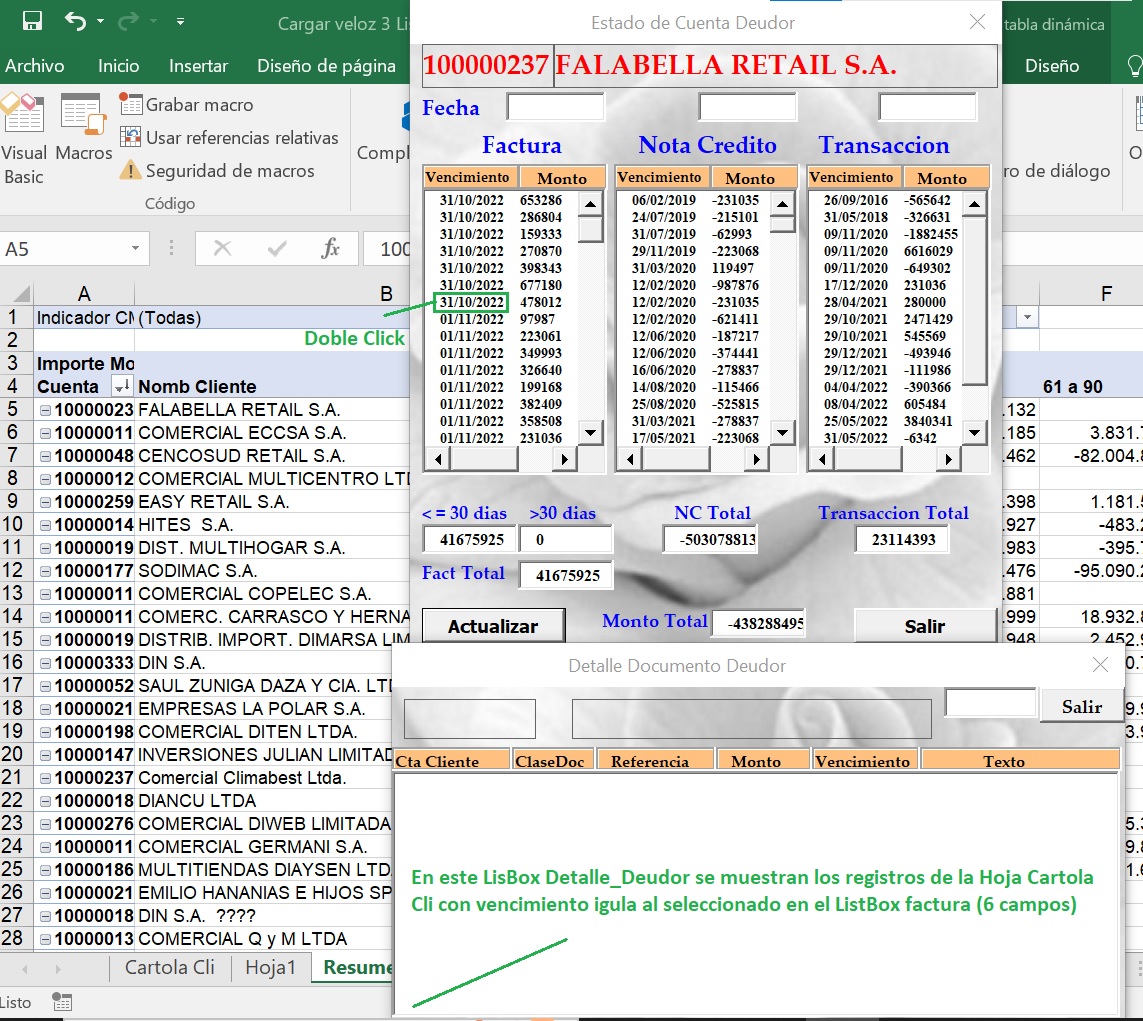1143x1021 pixels.
Task: Close the Estado de Cuenta Deudor dialog
Action: pyautogui.click(x=978, y=23)
